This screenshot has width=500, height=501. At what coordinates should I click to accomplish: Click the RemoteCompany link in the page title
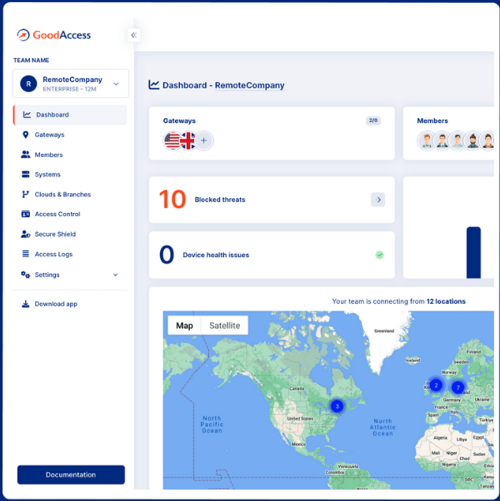(x=249, y=85)
